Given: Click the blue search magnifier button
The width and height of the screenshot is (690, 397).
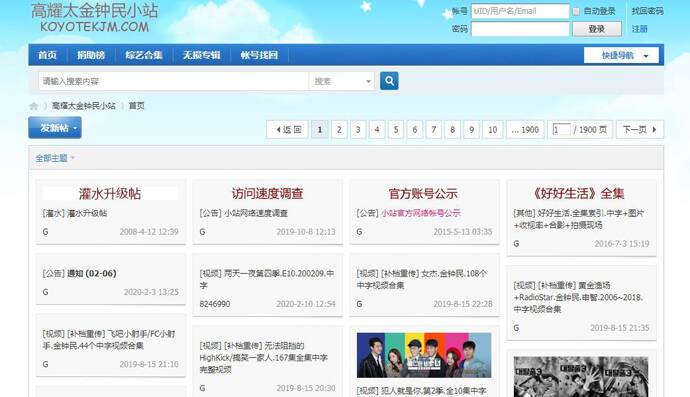Looking at the screenshot, I should [x=389, y=81].
